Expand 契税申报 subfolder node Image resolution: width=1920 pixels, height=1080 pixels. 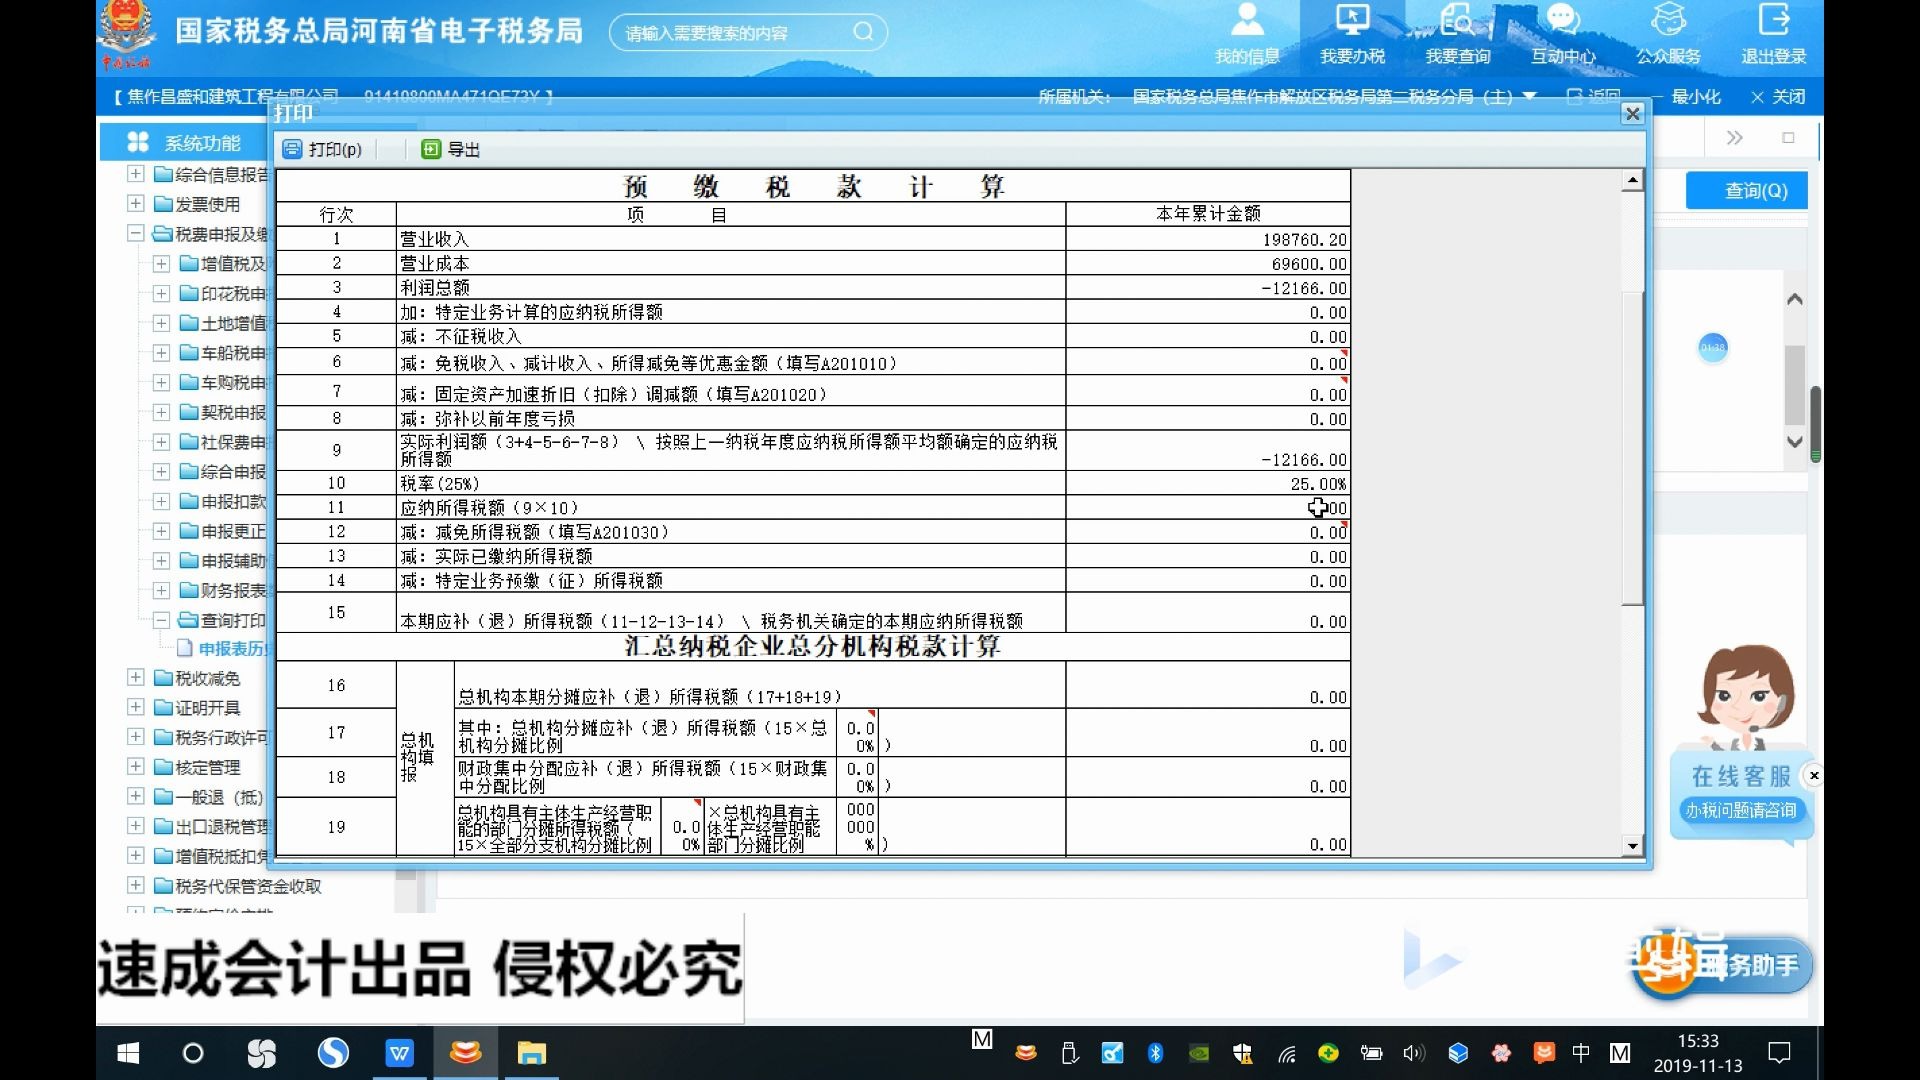point(161,412)
